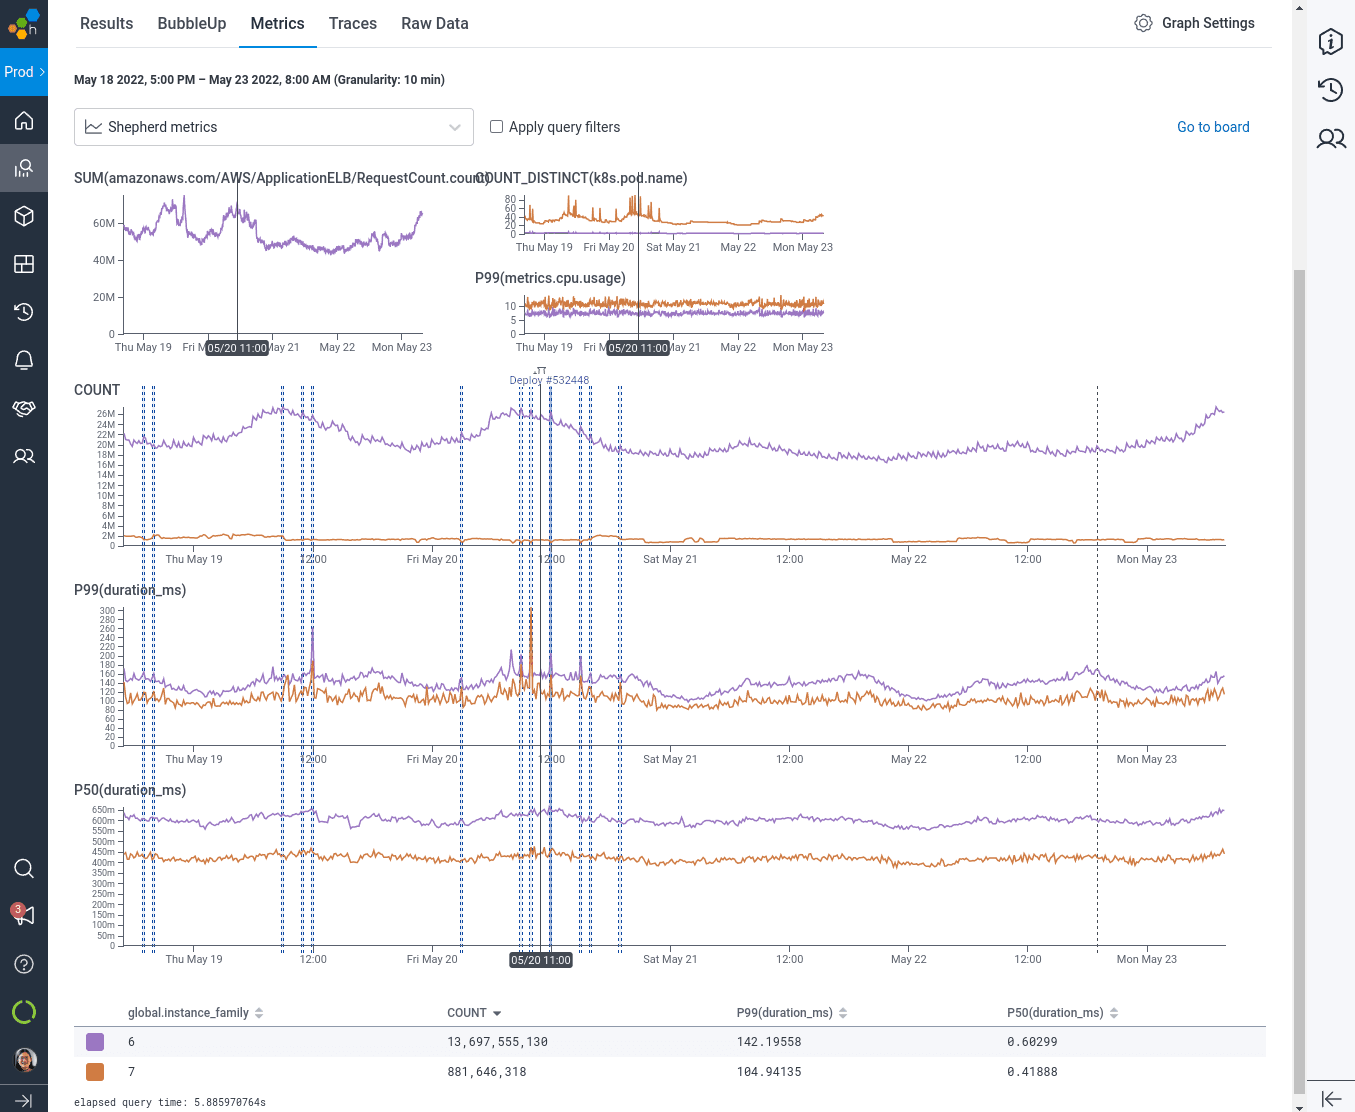
Task: Enable the Apply query filters checkbox
Action: [496, 127]
